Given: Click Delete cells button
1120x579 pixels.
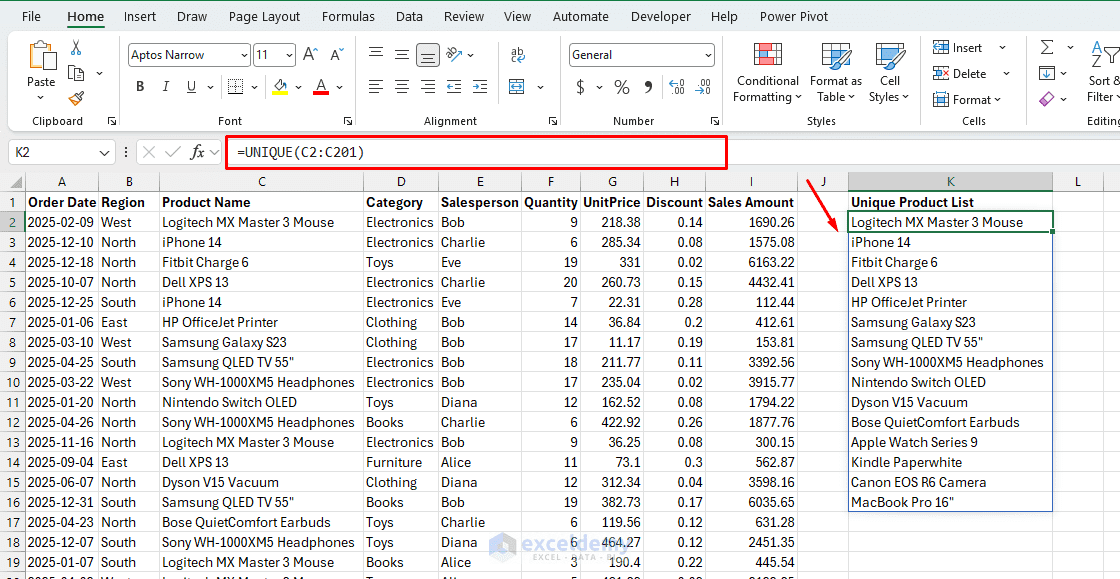Looking at the screenshot, I should (961, 74).
